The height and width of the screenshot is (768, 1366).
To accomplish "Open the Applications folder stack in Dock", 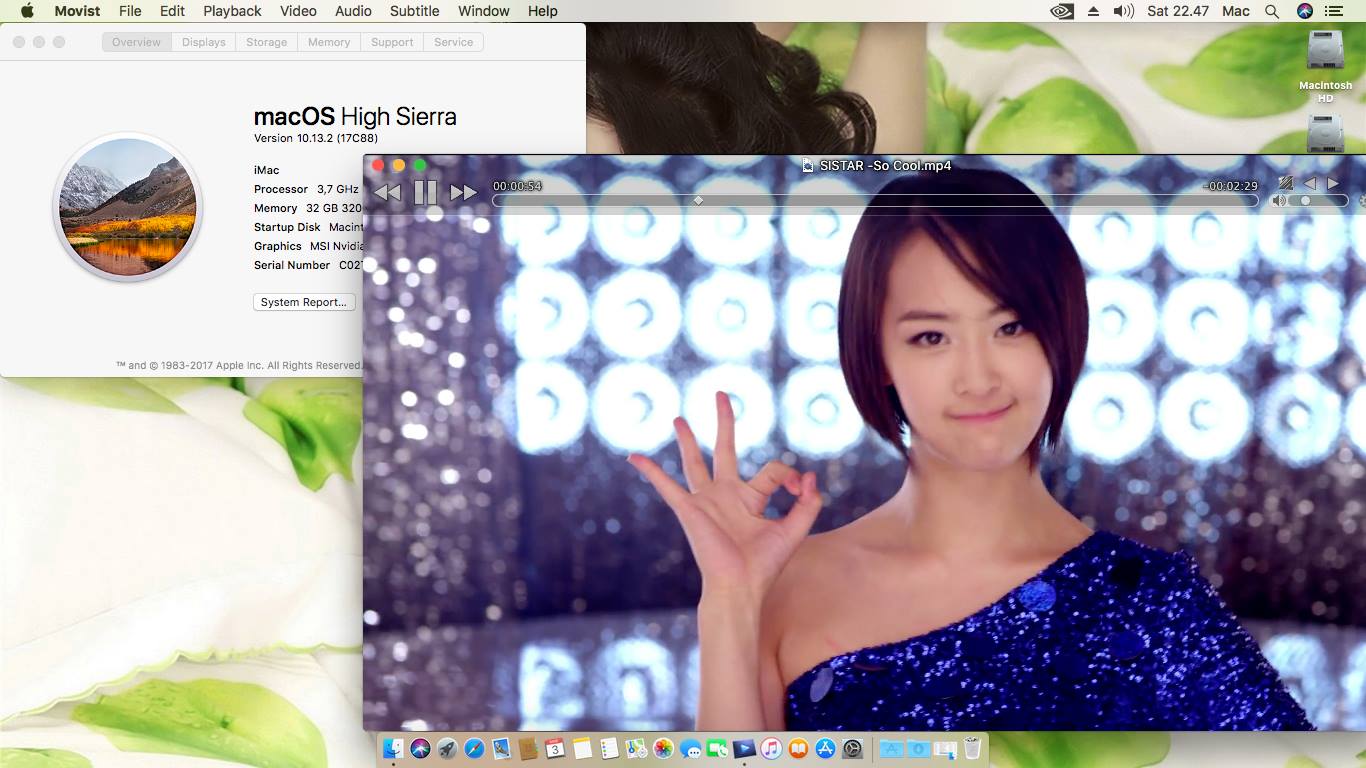I will pyautogui.click(x=891, y=748).
